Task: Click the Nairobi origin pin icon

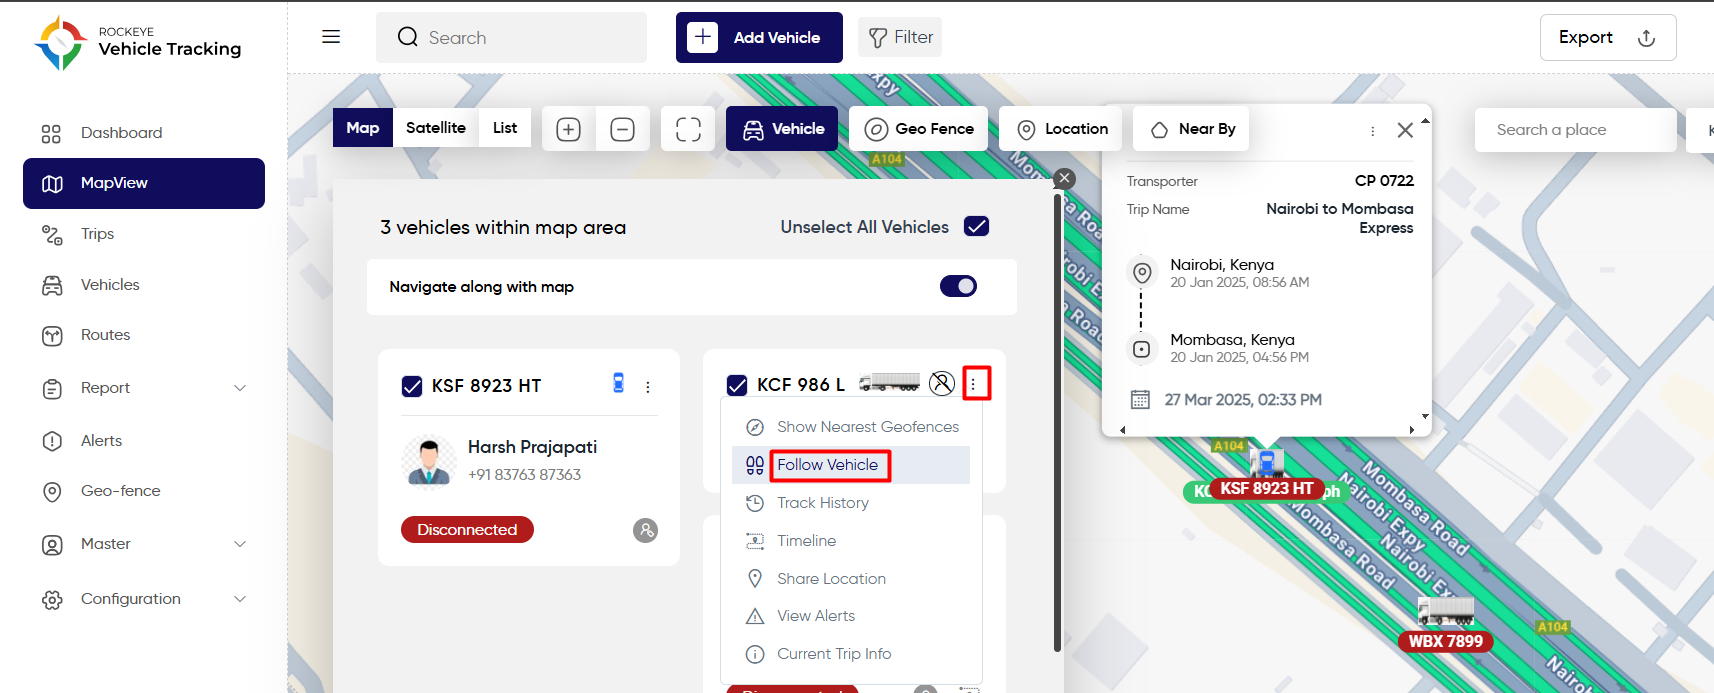Action: coord(1141,272)
